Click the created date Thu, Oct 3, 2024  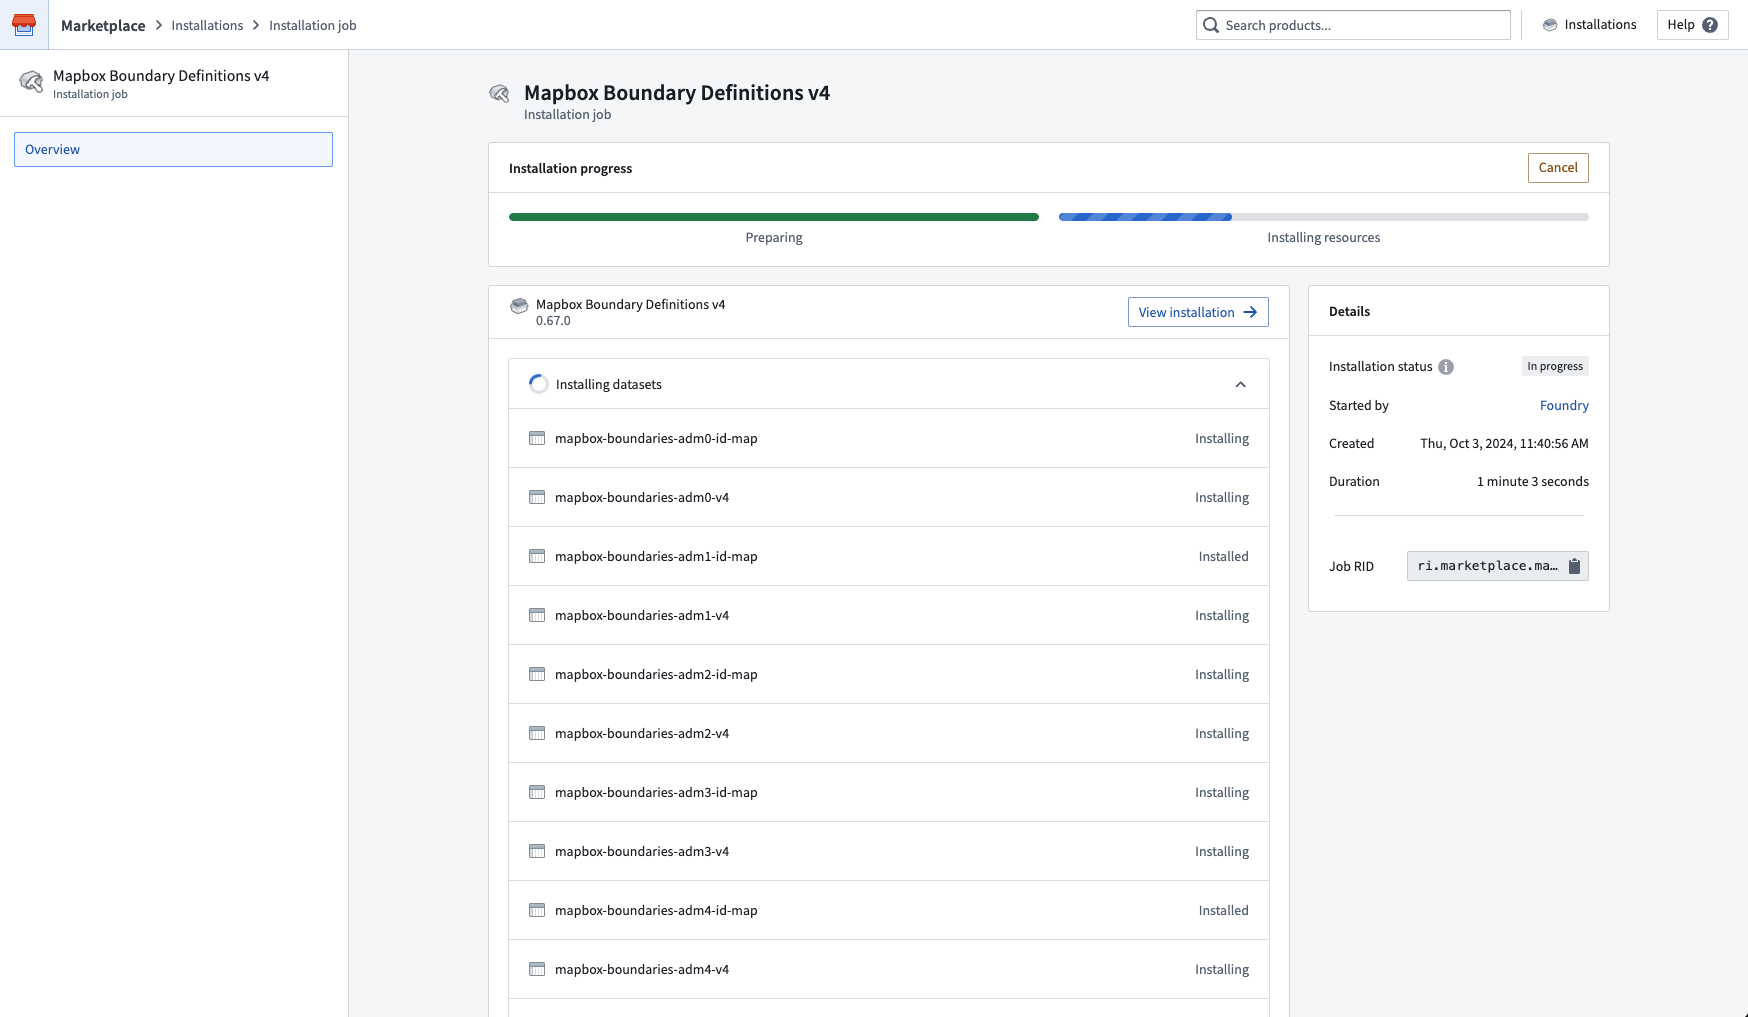click(x=1504, y=443)
